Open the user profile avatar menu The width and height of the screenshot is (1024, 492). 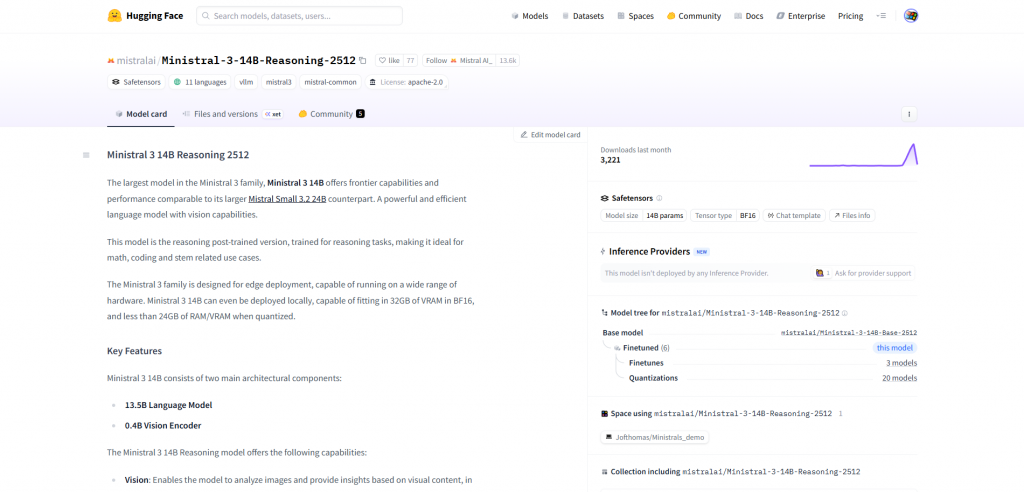tap(910, 16)
